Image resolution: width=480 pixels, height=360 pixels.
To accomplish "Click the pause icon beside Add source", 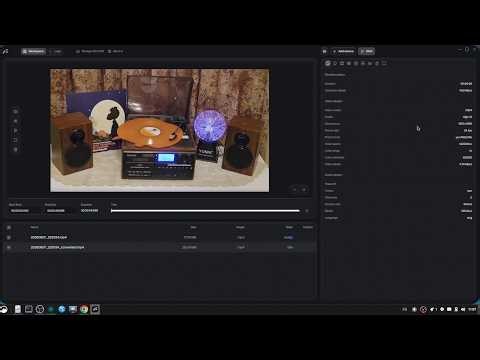I will 324,51.
